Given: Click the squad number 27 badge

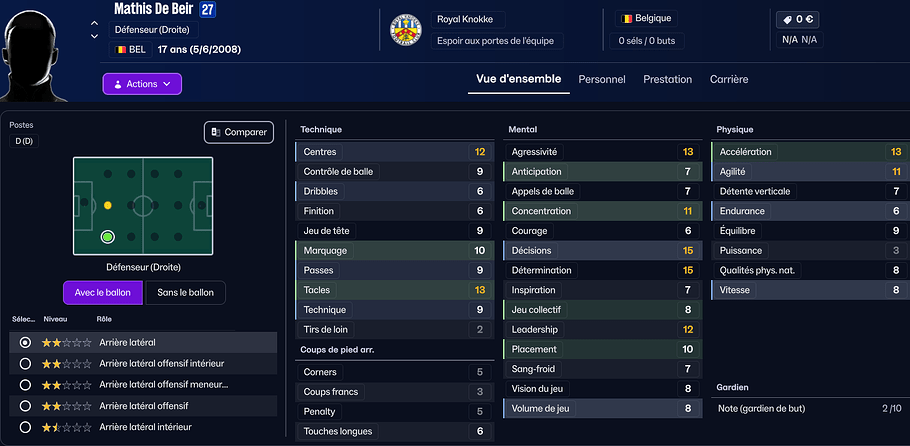Looking at the screenshot, I should (207, 9).
